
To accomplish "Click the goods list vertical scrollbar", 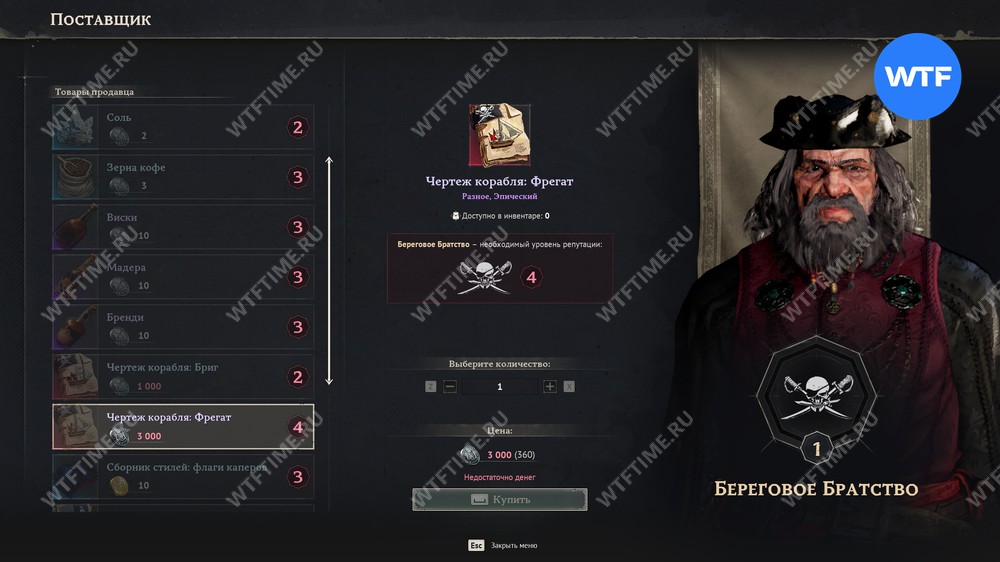I will (x=329, y=270).
